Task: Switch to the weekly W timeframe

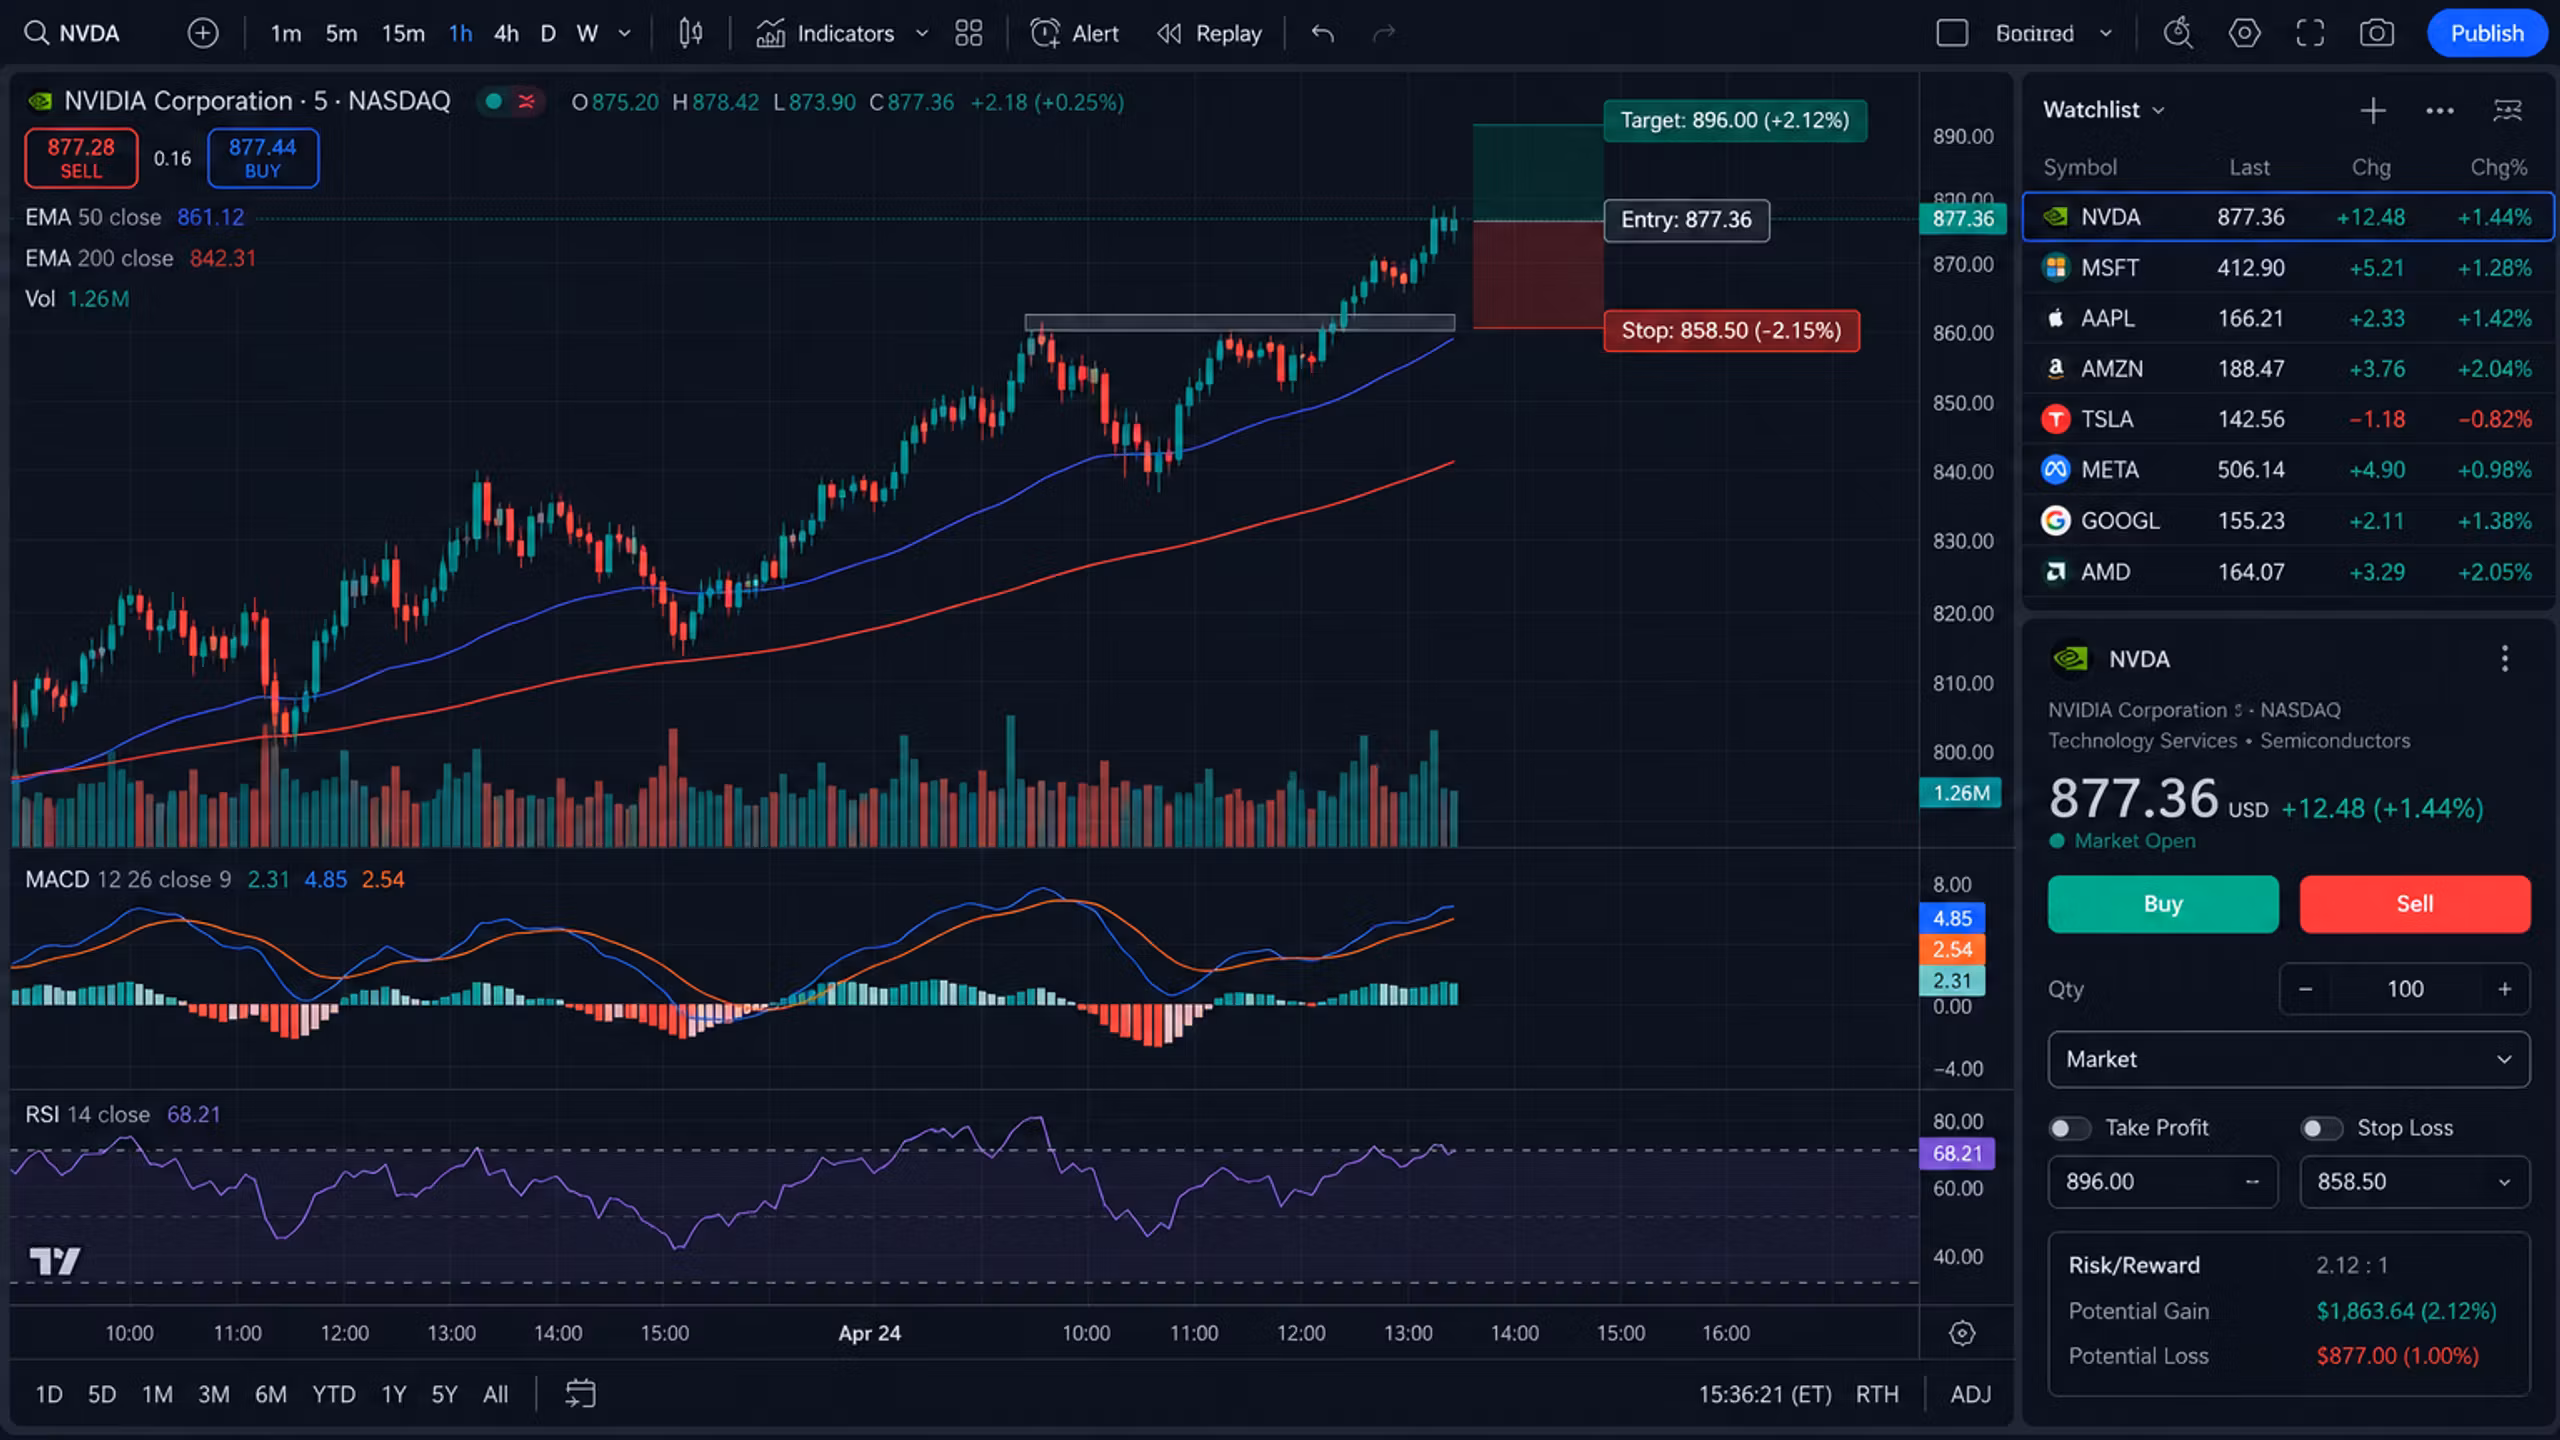Action: (587, 33)
